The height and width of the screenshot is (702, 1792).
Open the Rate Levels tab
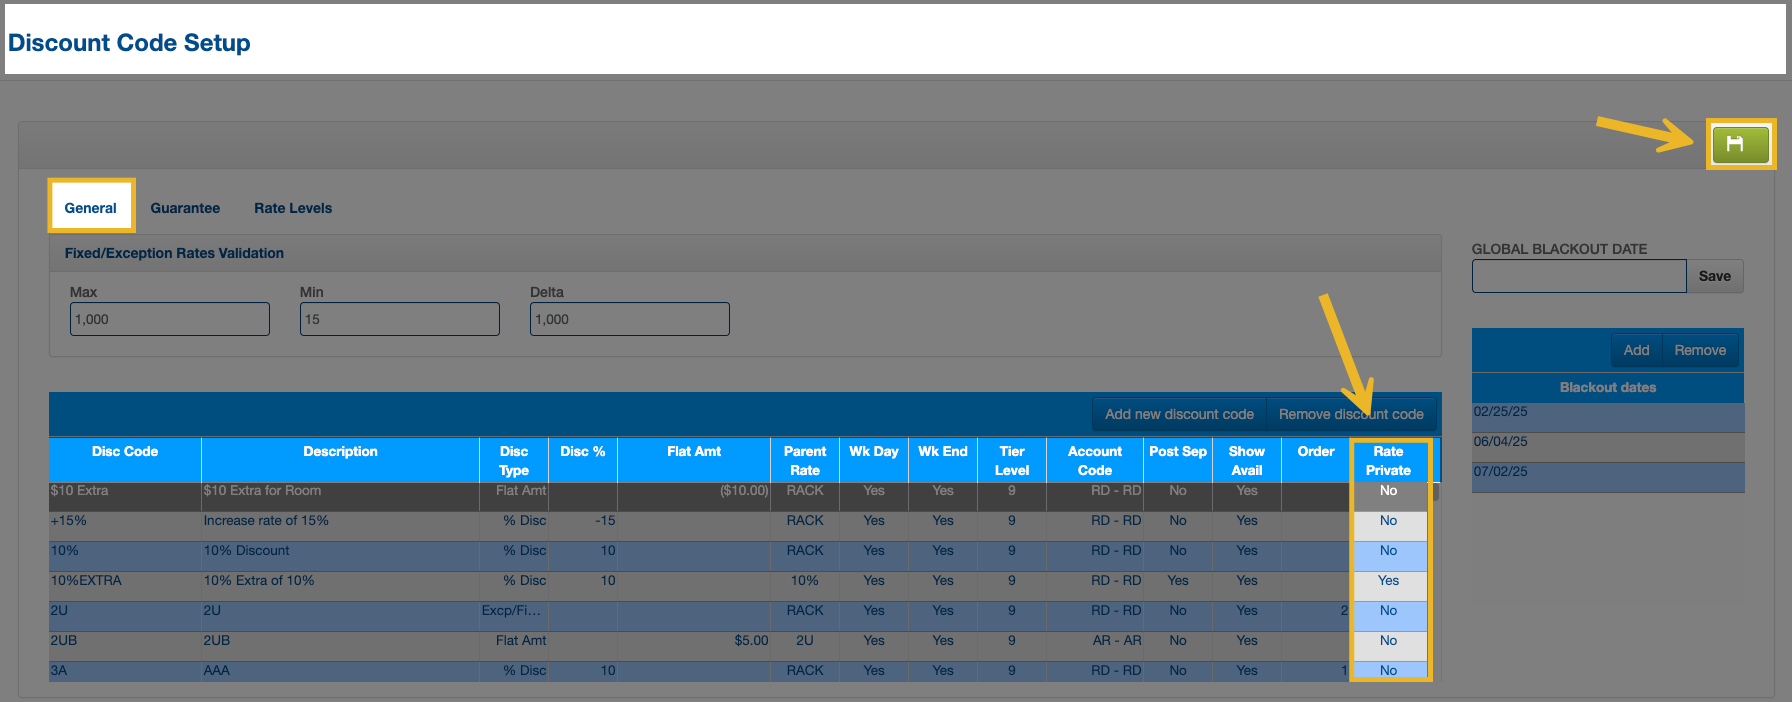(x=293, y=208)
